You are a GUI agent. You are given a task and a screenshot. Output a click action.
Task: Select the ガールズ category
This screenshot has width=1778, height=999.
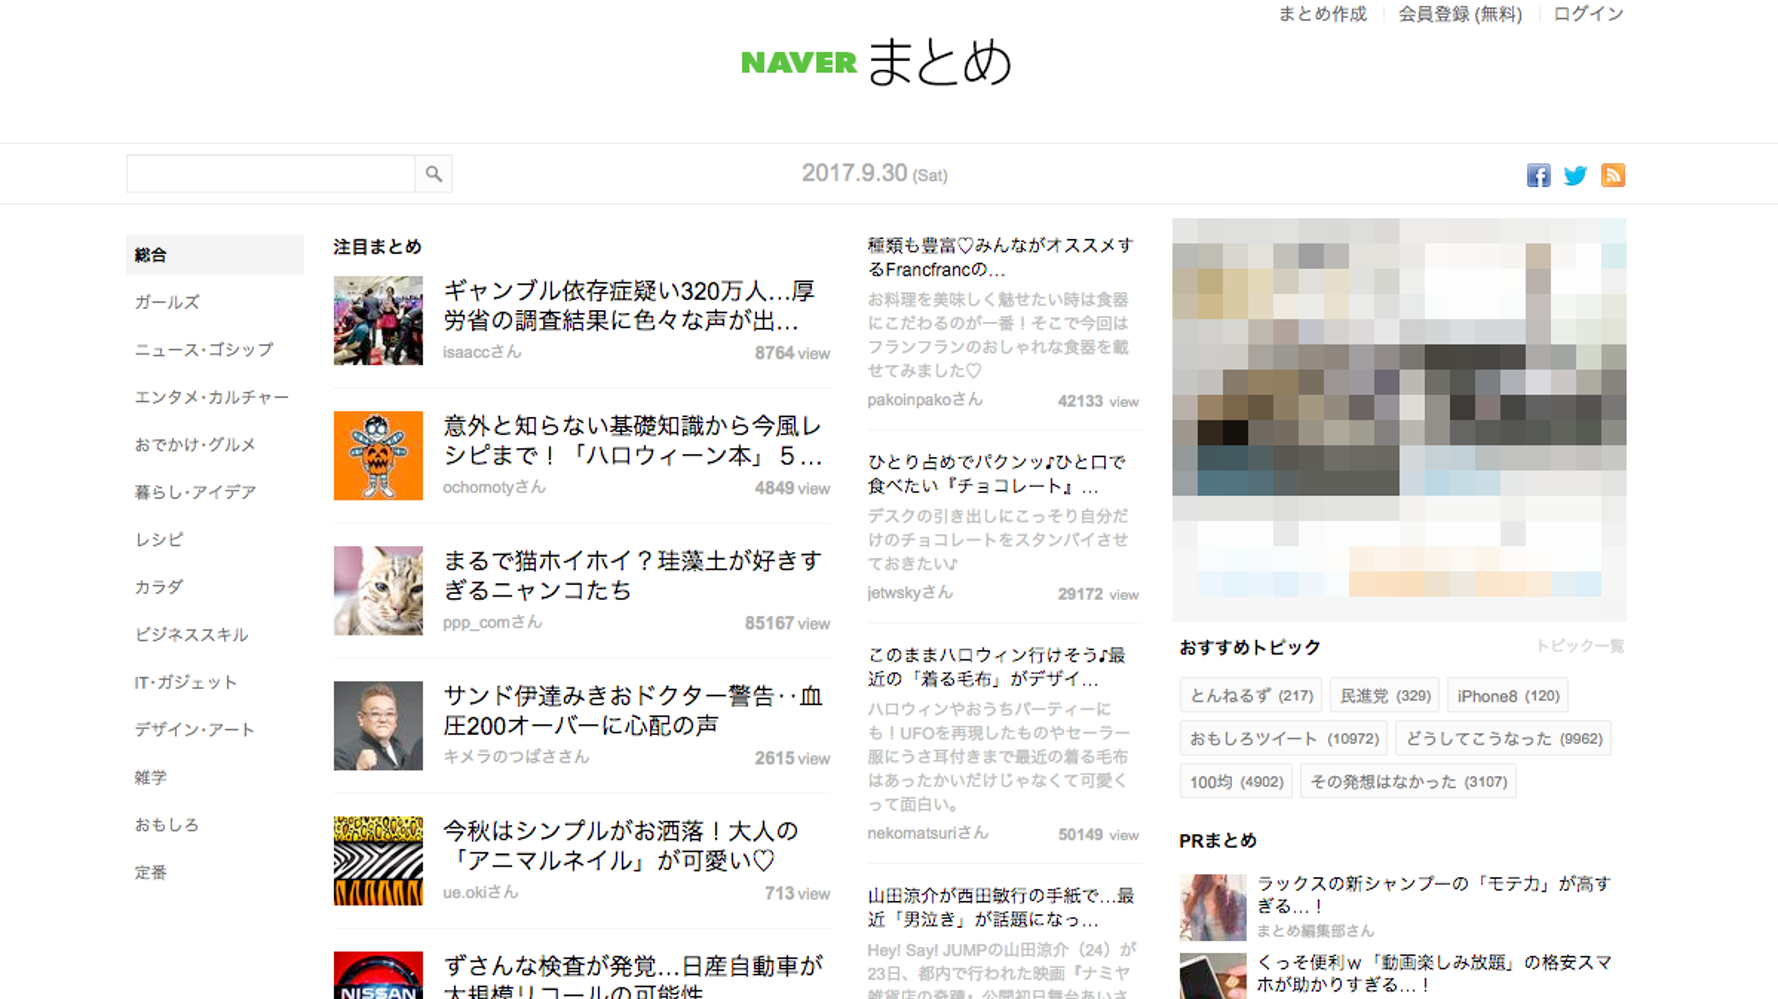tap(166, 302)
